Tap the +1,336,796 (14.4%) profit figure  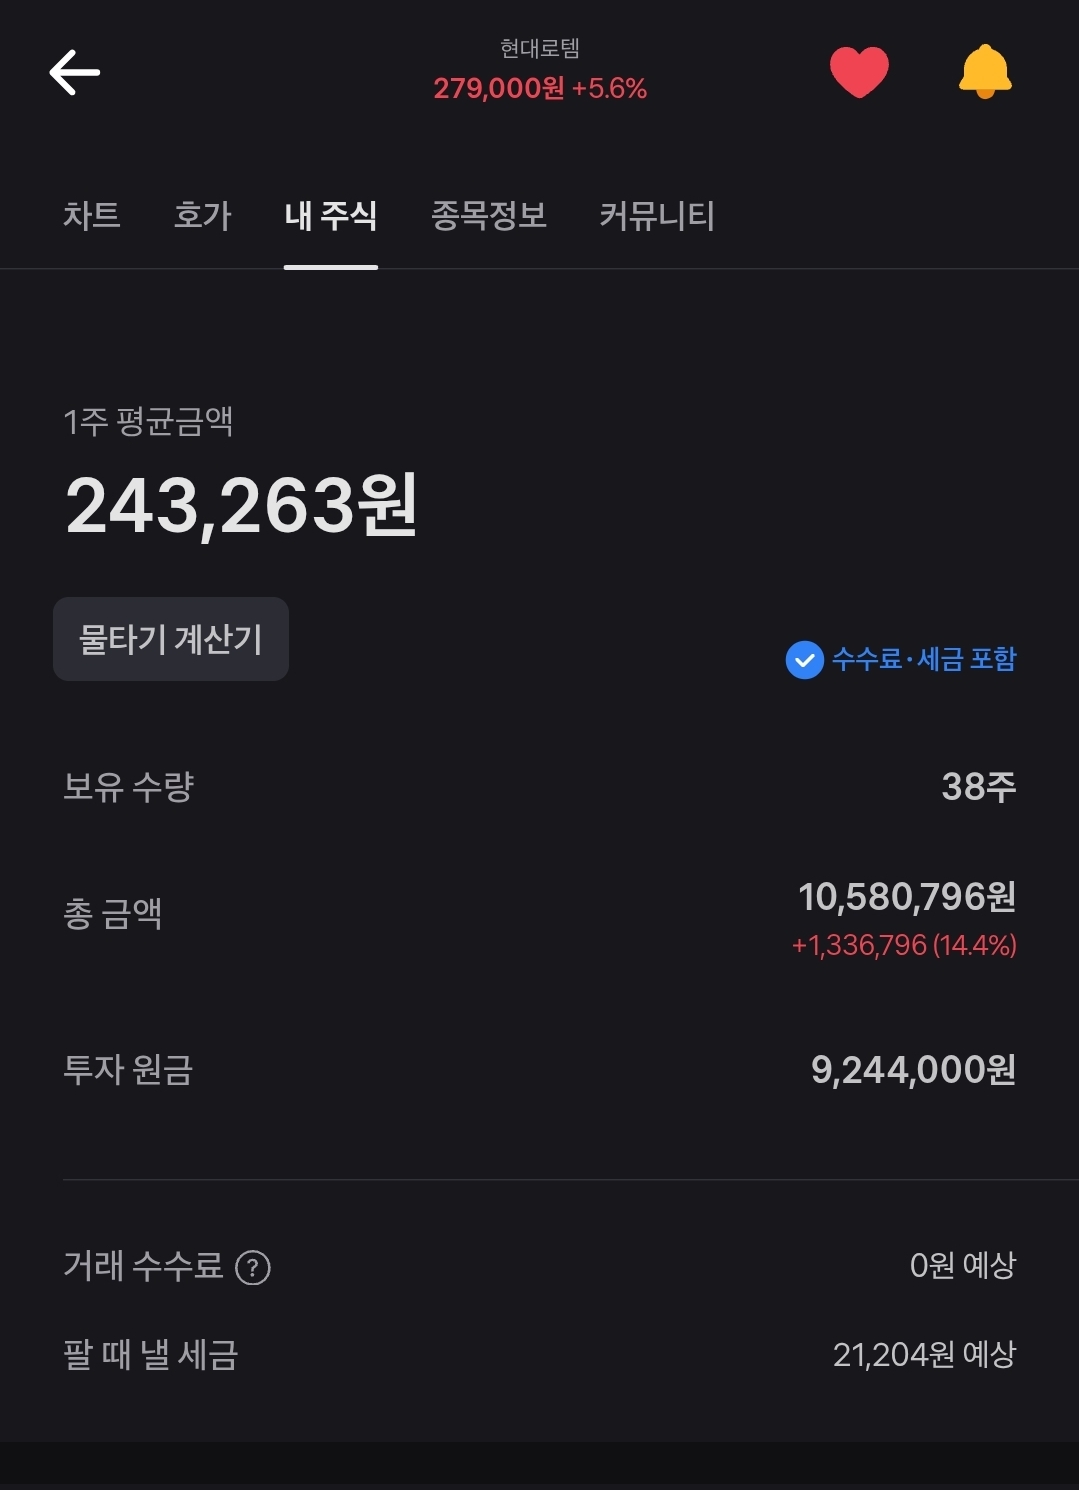[903, 945]
